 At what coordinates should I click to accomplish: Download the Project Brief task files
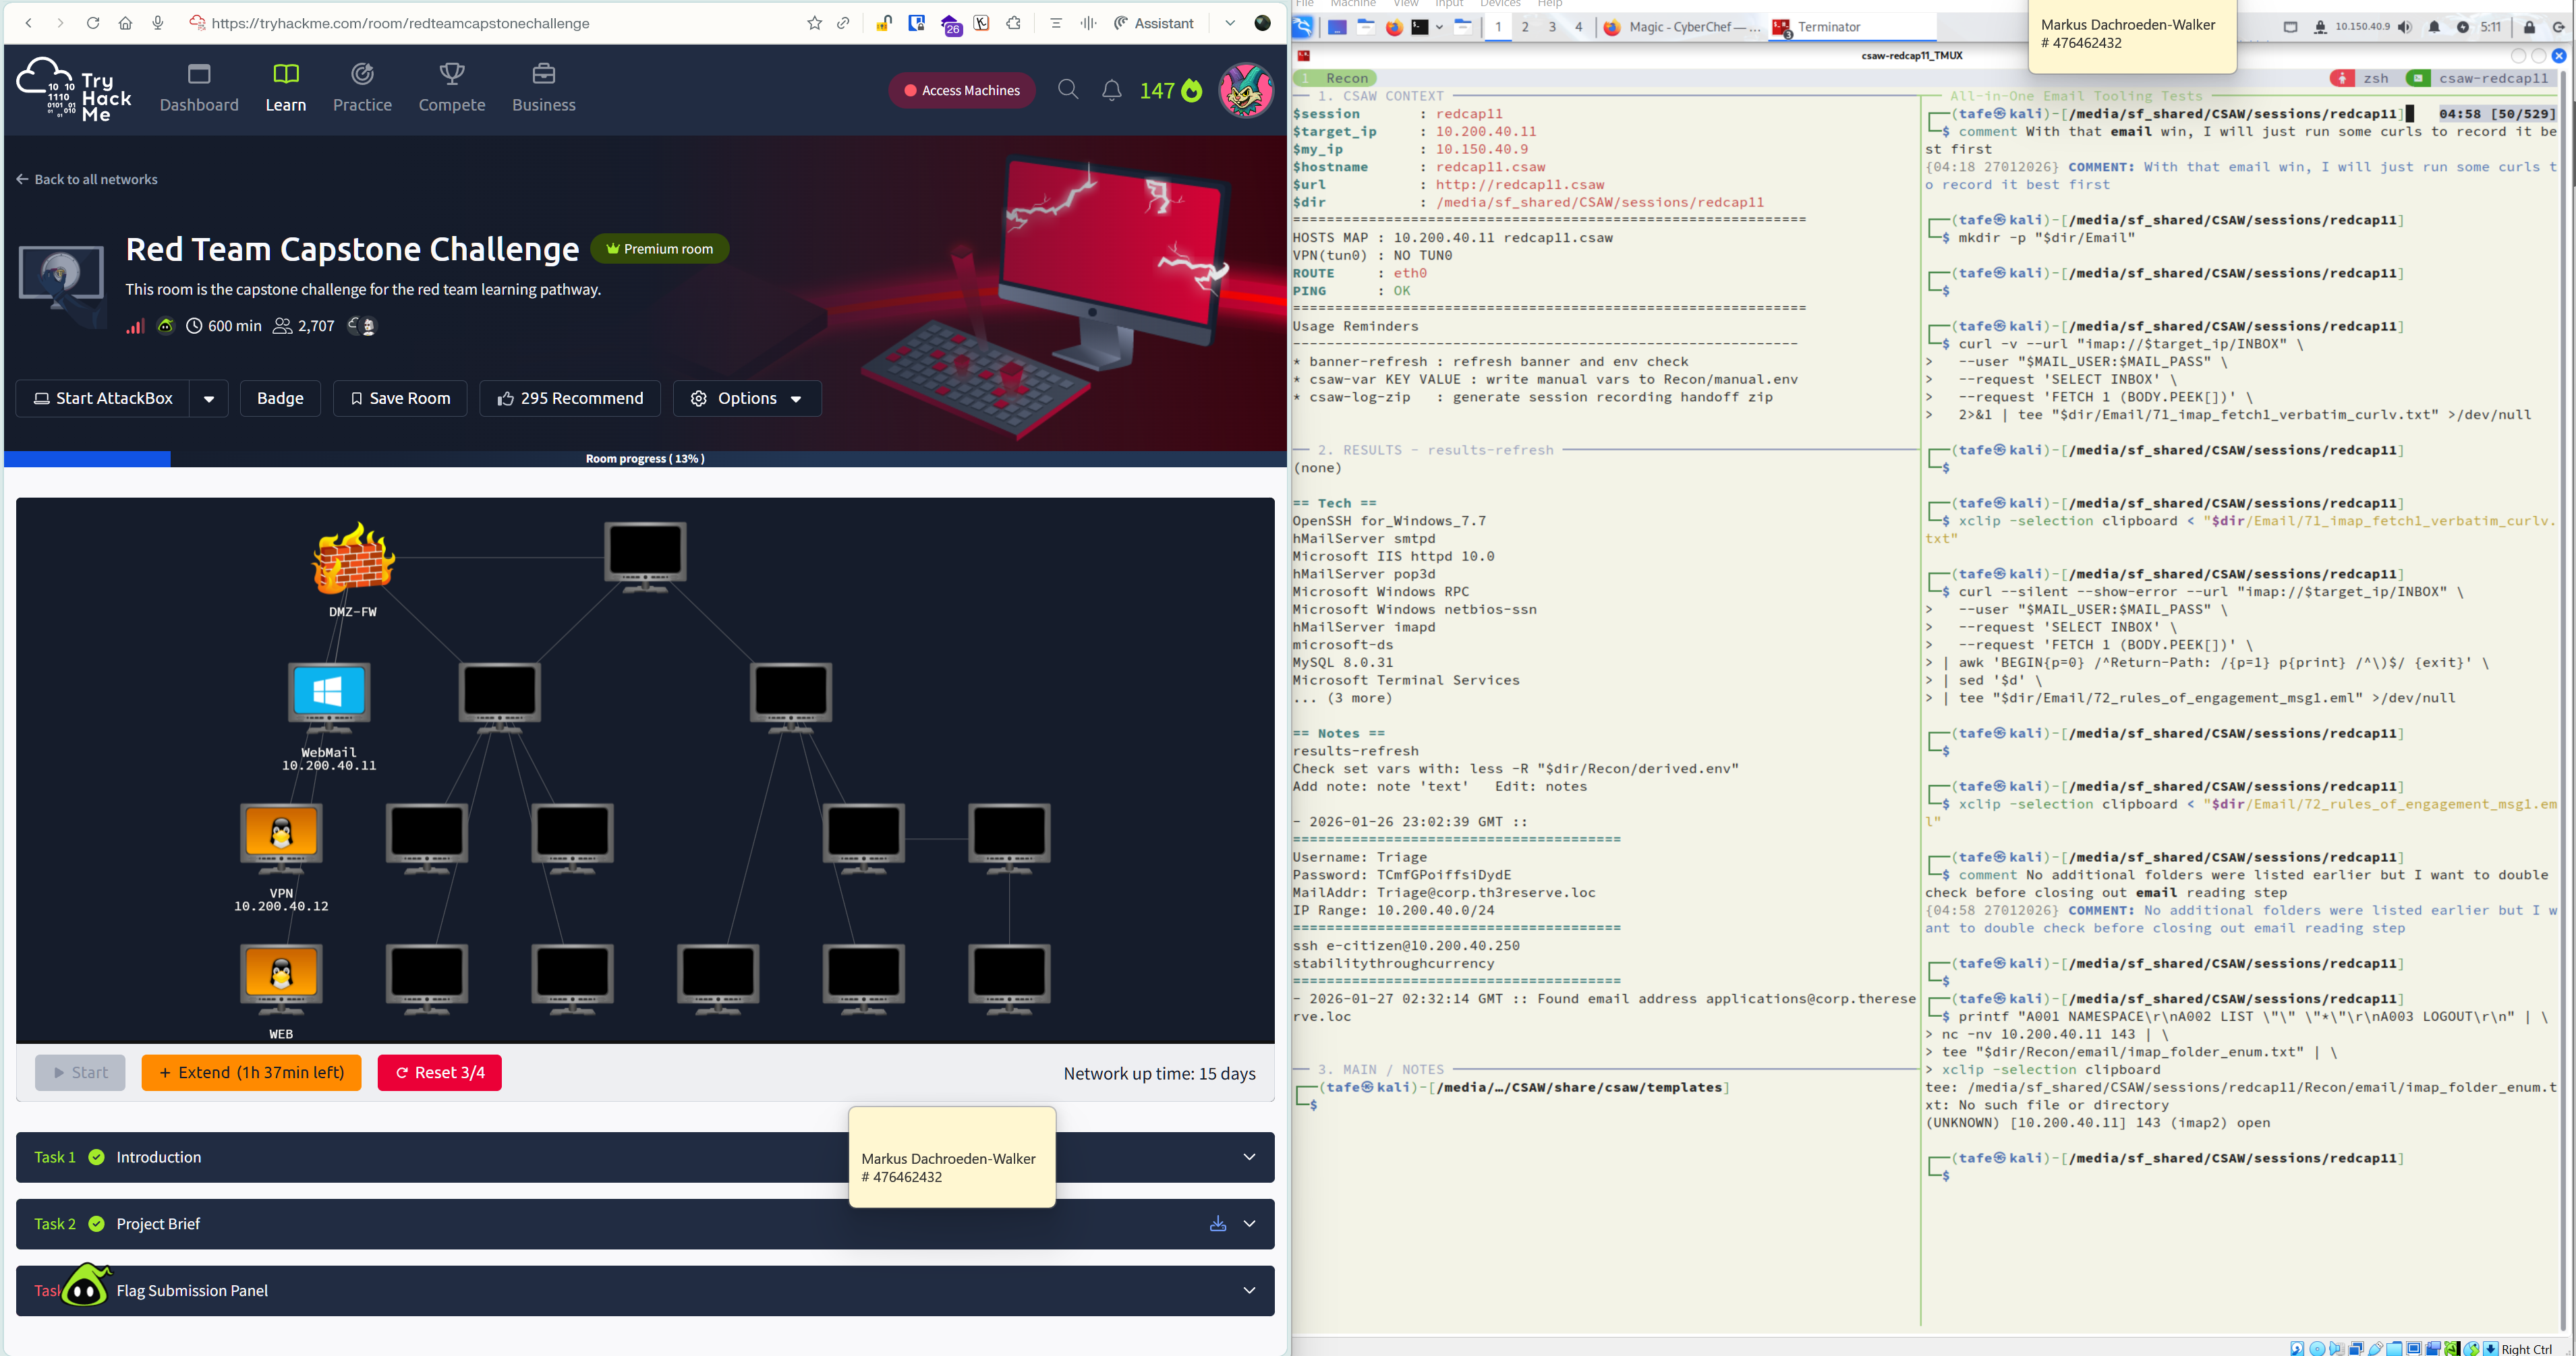(1217, 1224)
